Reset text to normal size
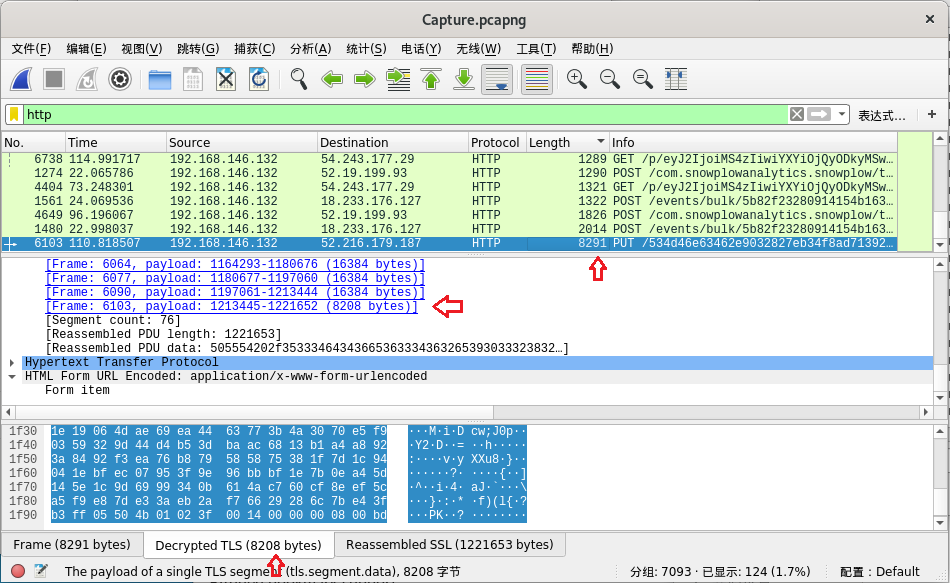Screen dimensions: 950x583 (642, 79)
